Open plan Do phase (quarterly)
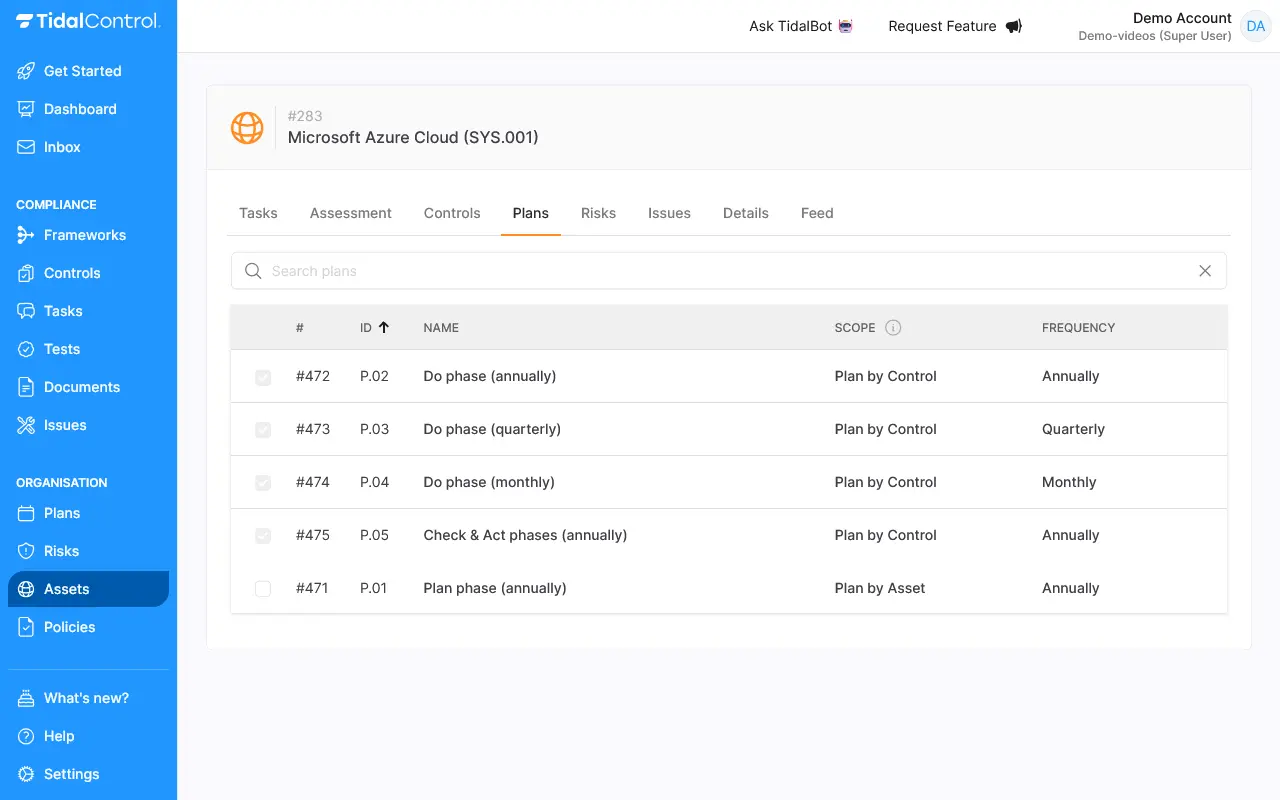Viewport: 1280px width, 800px height. (x=492, y=429)
